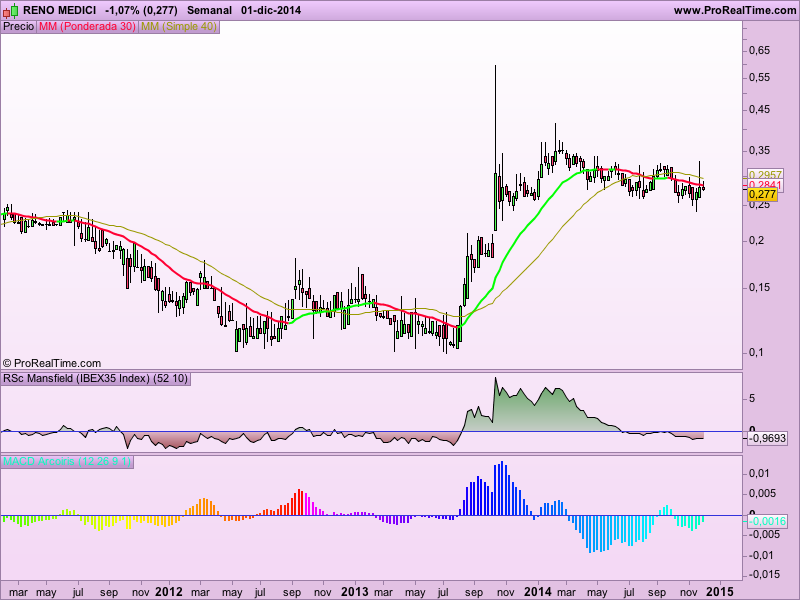Viewport: 800px width, 600px height.
Task: Click the 2012 year label on time axis
Action: [168, 592]
